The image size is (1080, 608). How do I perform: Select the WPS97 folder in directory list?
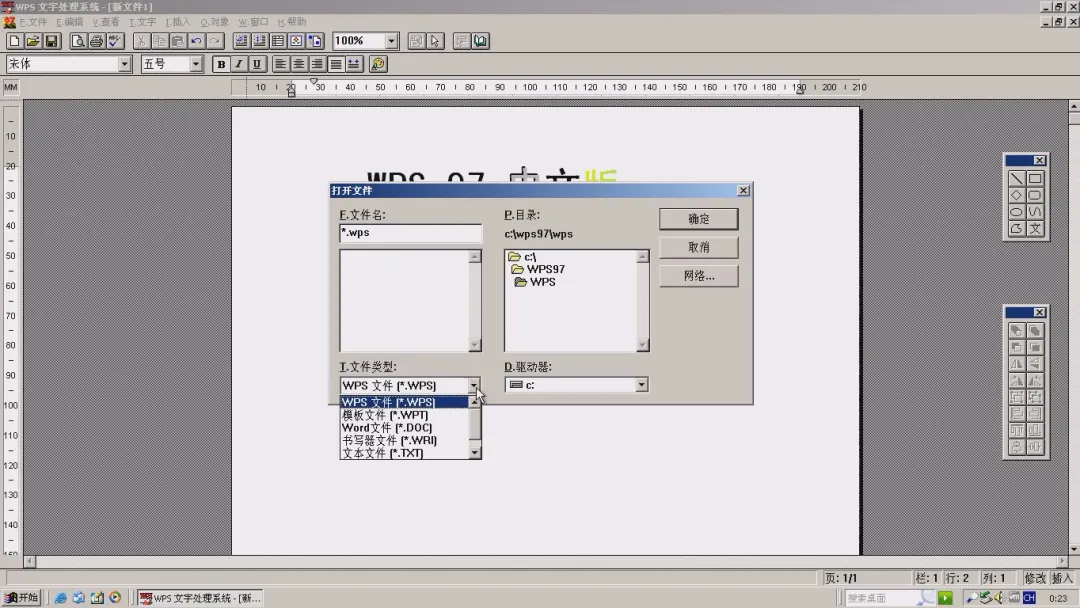[x=538, y=269]
